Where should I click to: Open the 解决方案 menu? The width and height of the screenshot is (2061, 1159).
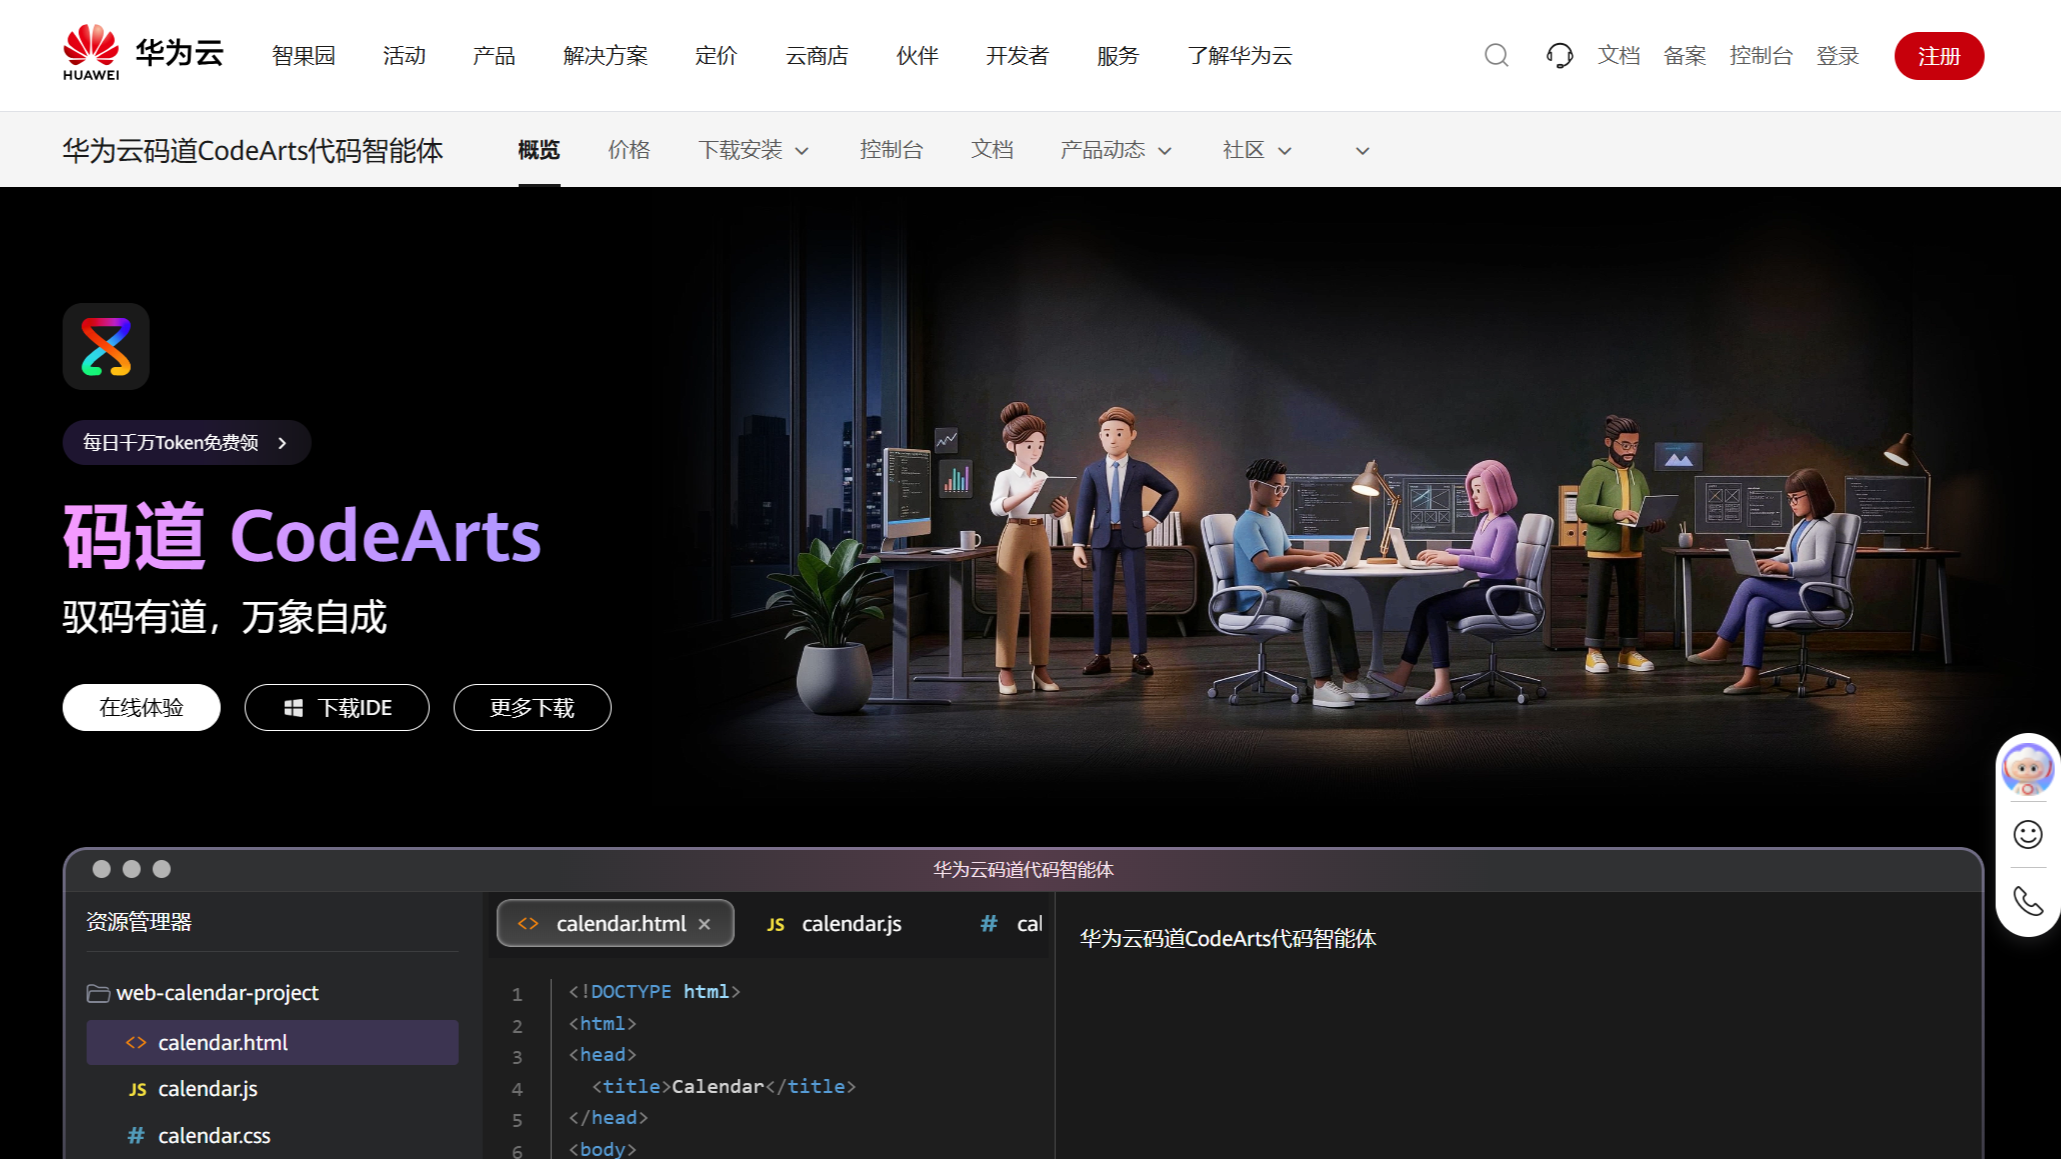coord(605,56)
